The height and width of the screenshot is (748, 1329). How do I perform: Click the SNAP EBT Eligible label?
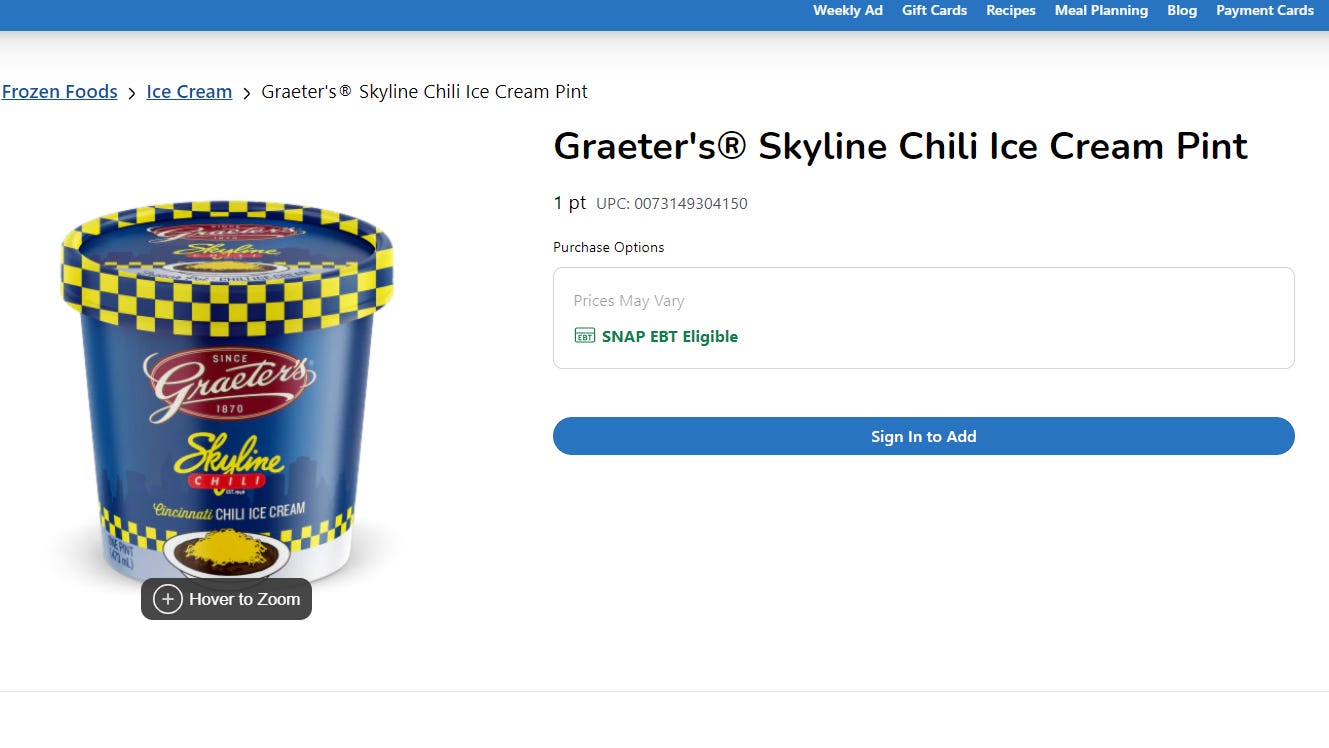click(670, 337)
